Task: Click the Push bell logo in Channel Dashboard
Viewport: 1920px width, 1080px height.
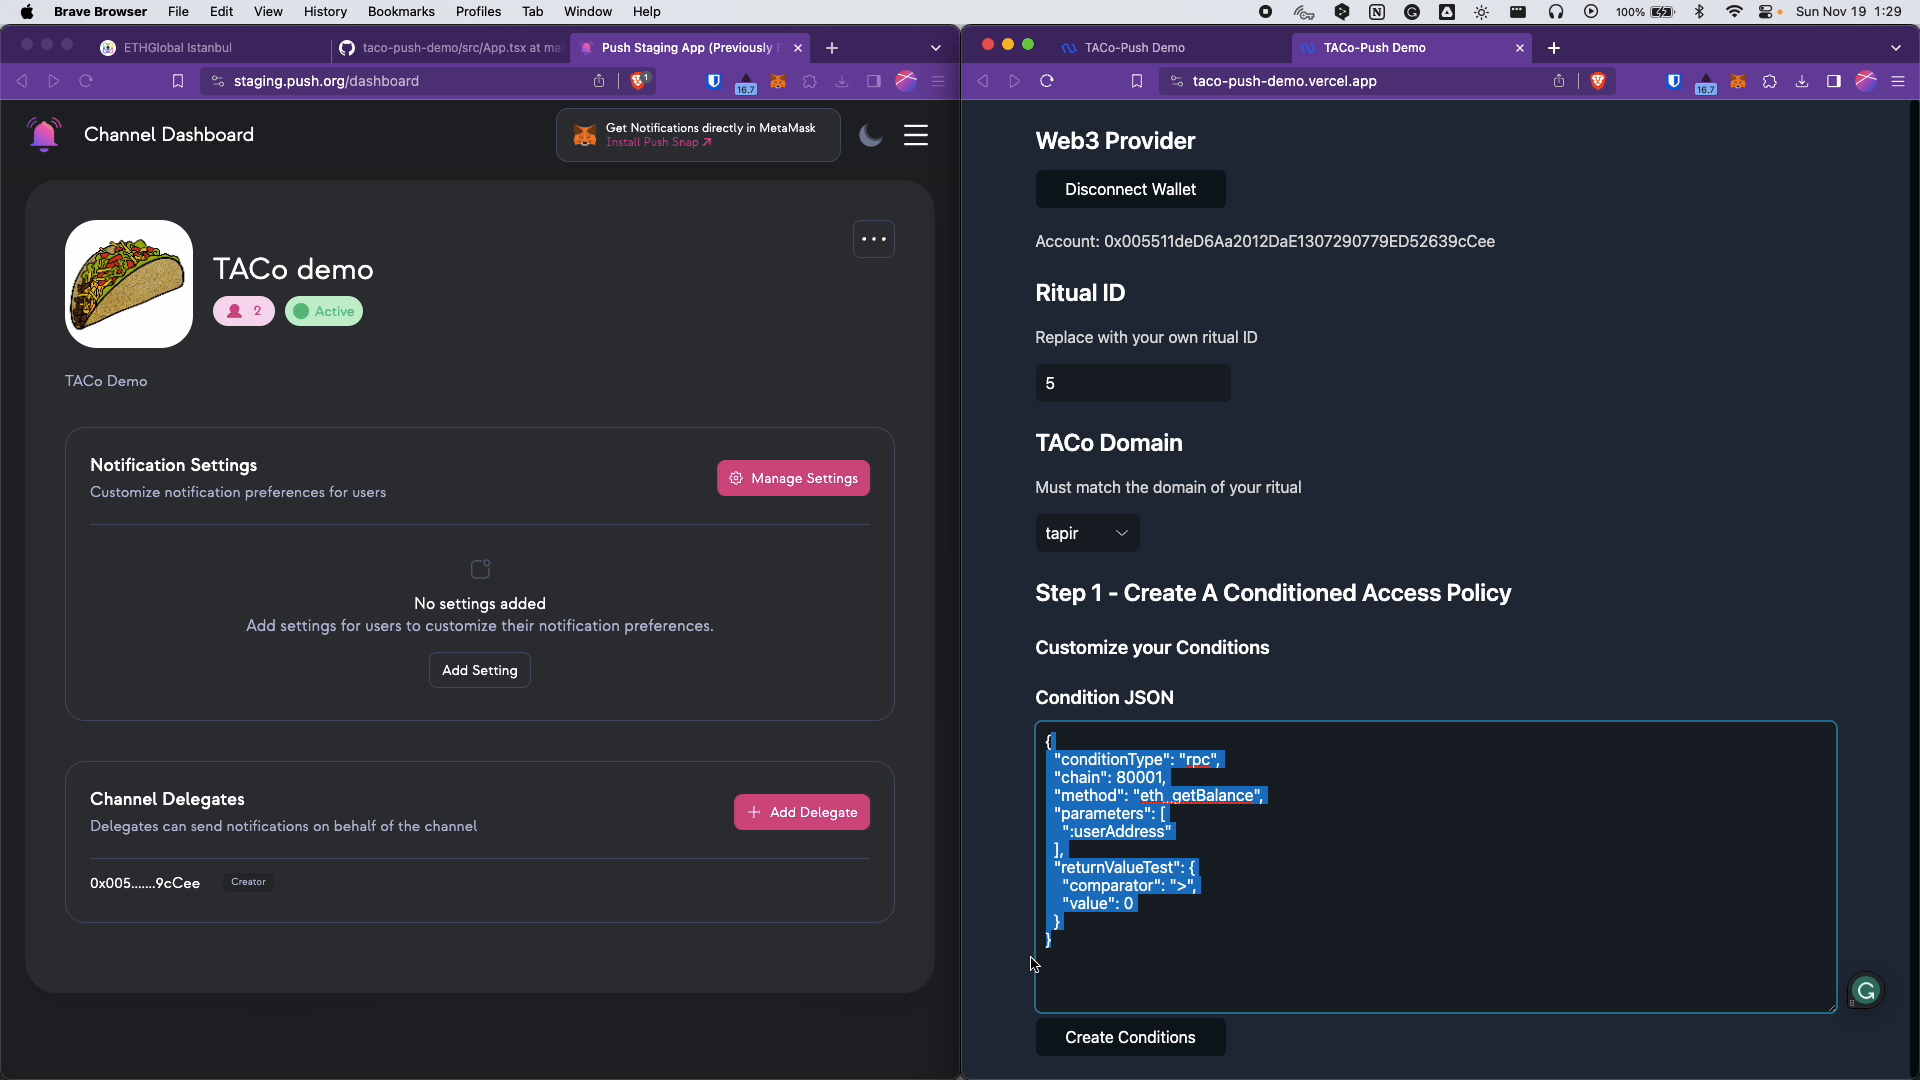Action: tap(44, 134)
